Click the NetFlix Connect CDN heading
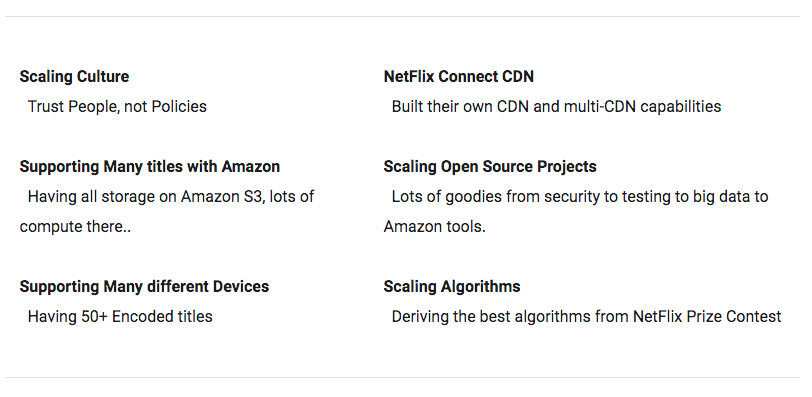 pos(458,77)
